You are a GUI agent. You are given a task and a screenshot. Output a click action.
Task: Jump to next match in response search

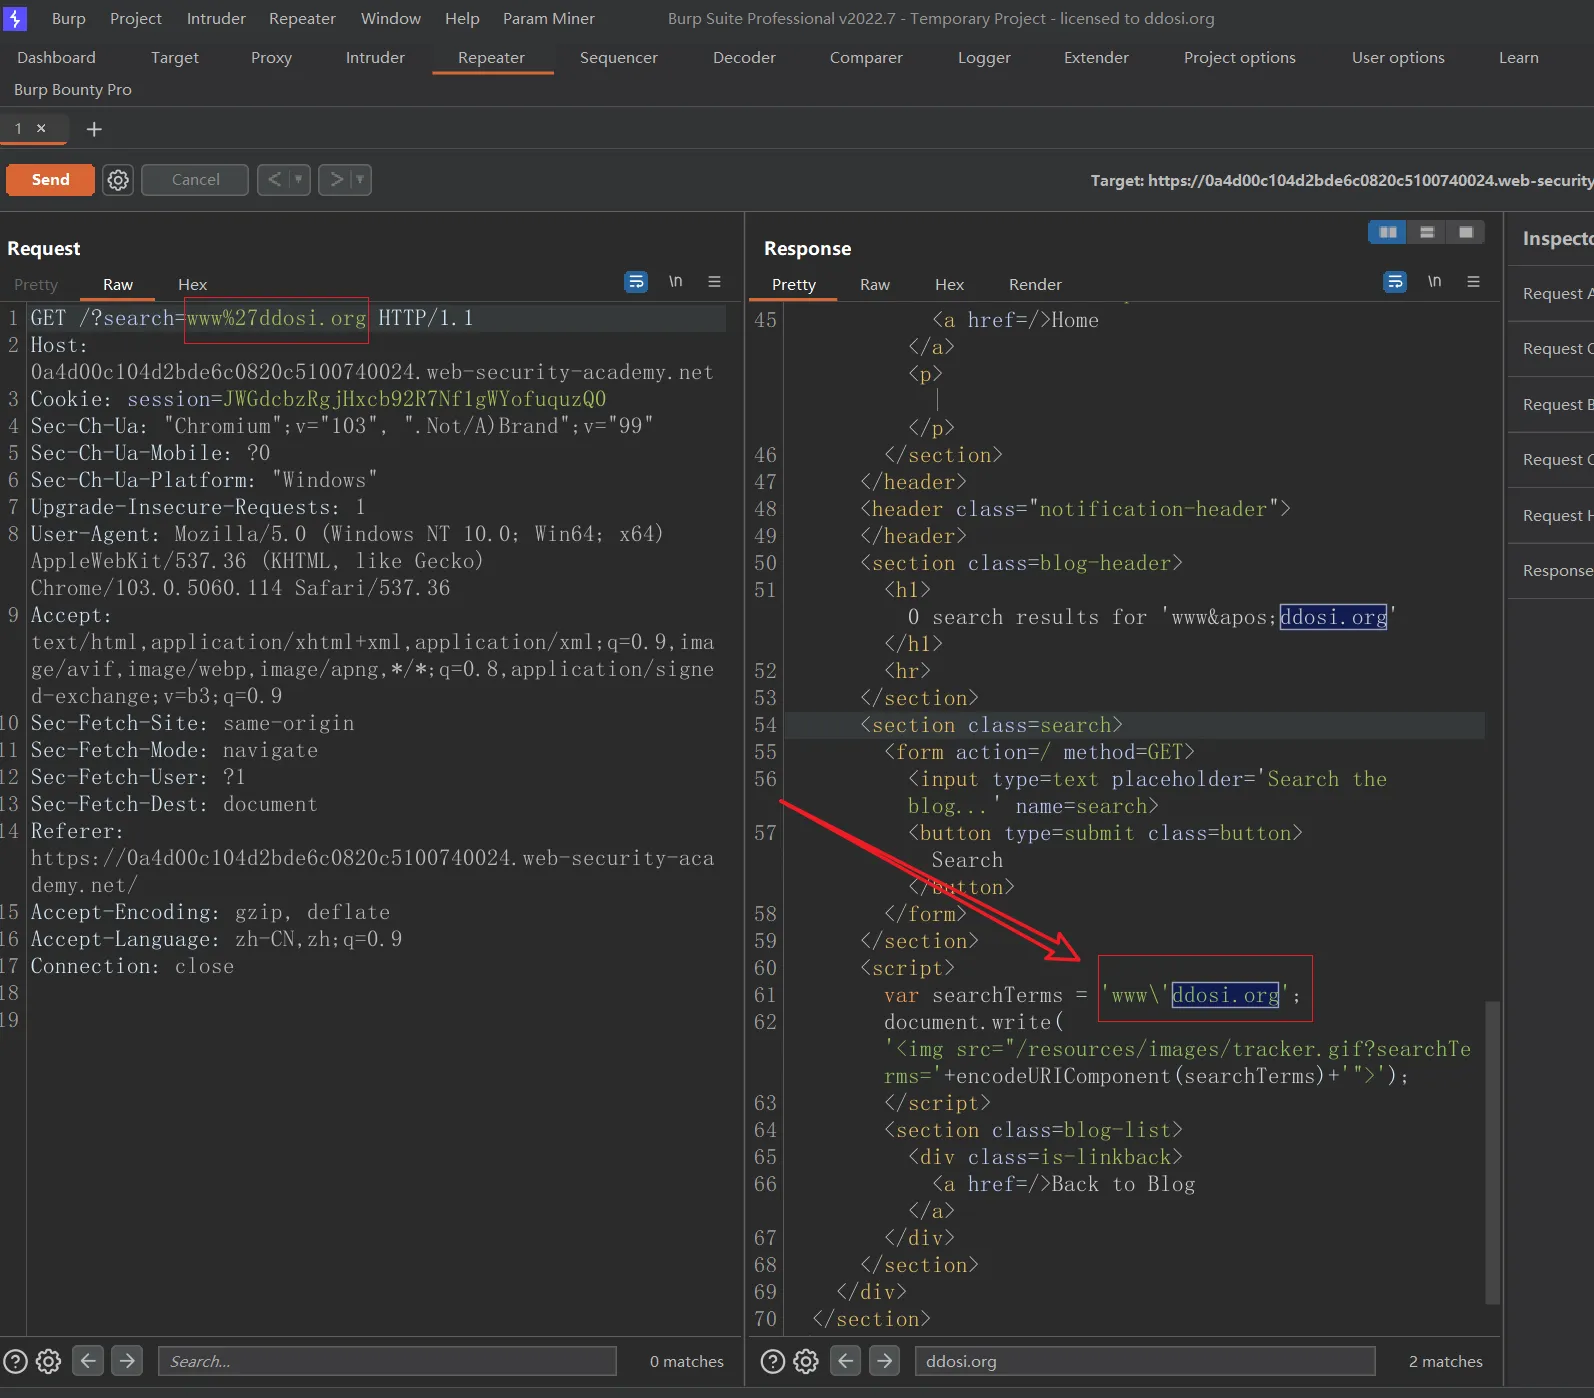pyautogui.click(x=884, y=1361)
